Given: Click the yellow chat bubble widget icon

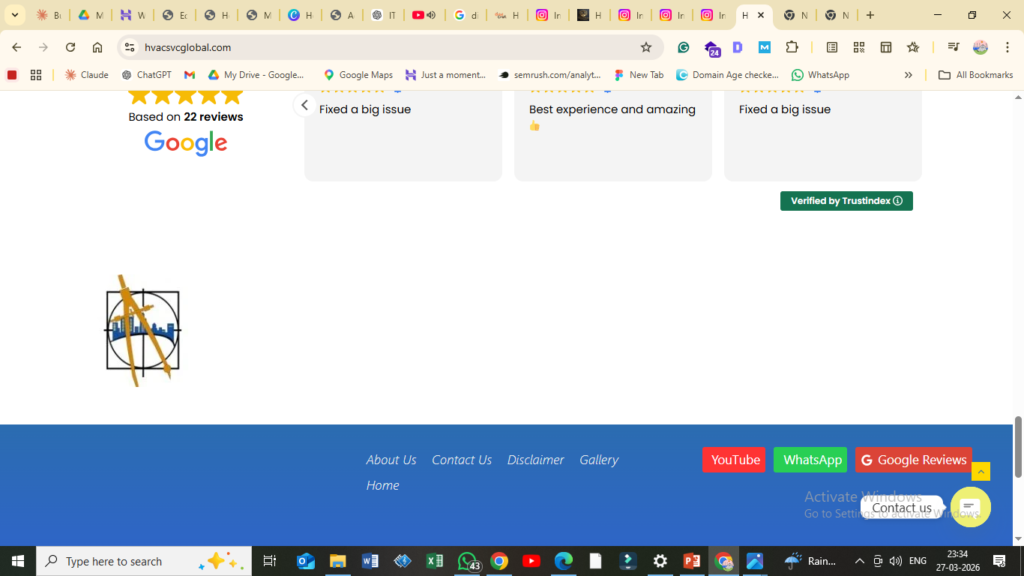Looking at the screenshot, I should (969, 507).
